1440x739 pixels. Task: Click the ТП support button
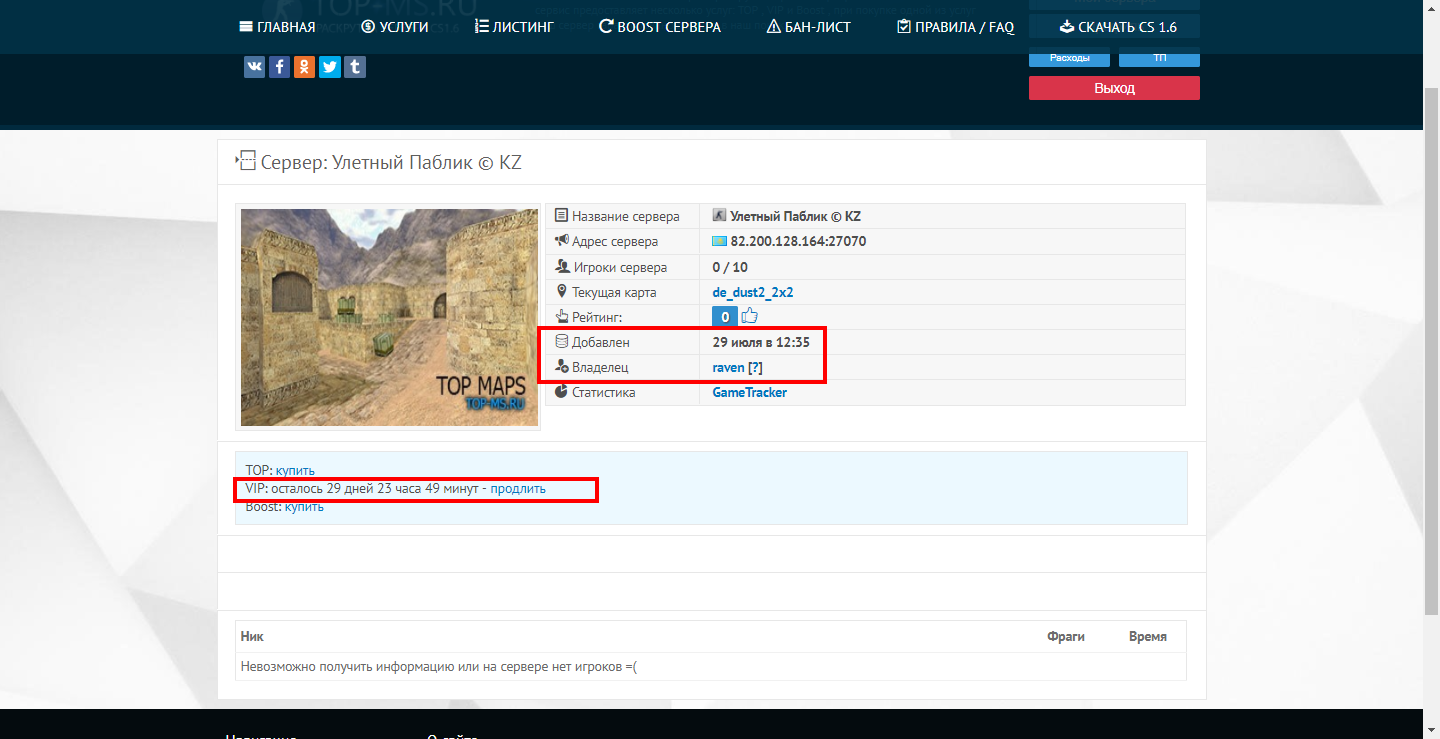1159,58
